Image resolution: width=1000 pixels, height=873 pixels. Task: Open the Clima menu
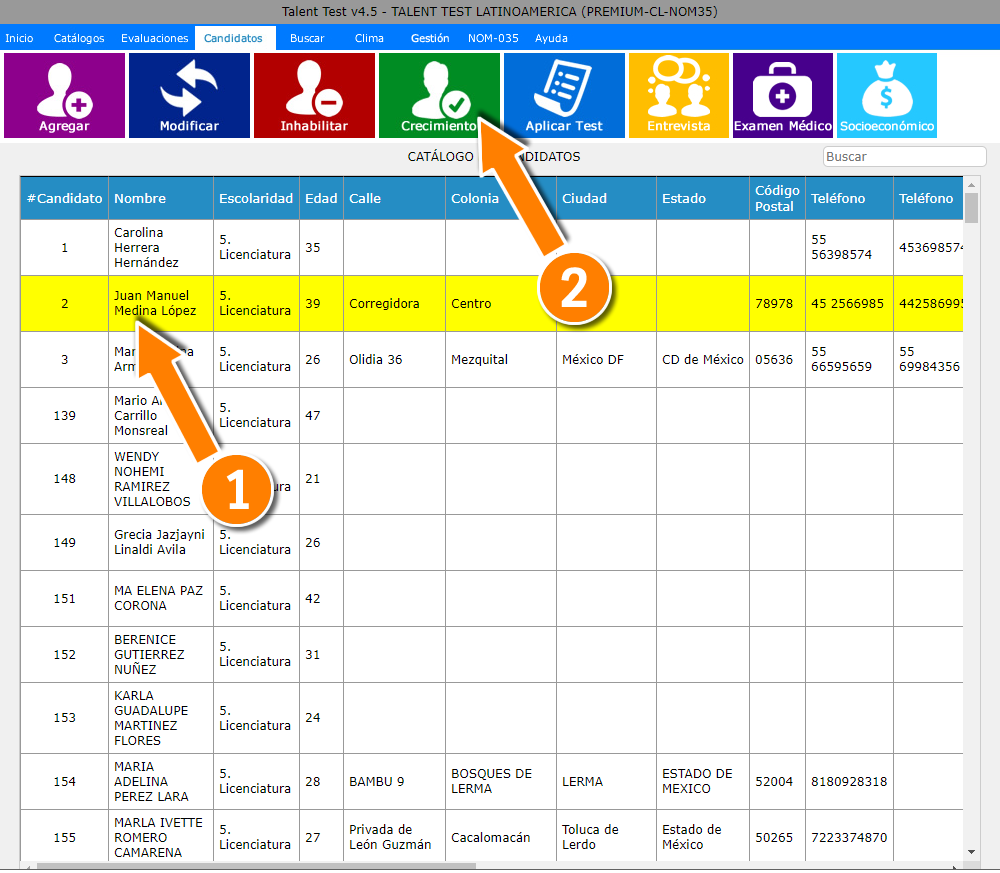coord(369,38)
